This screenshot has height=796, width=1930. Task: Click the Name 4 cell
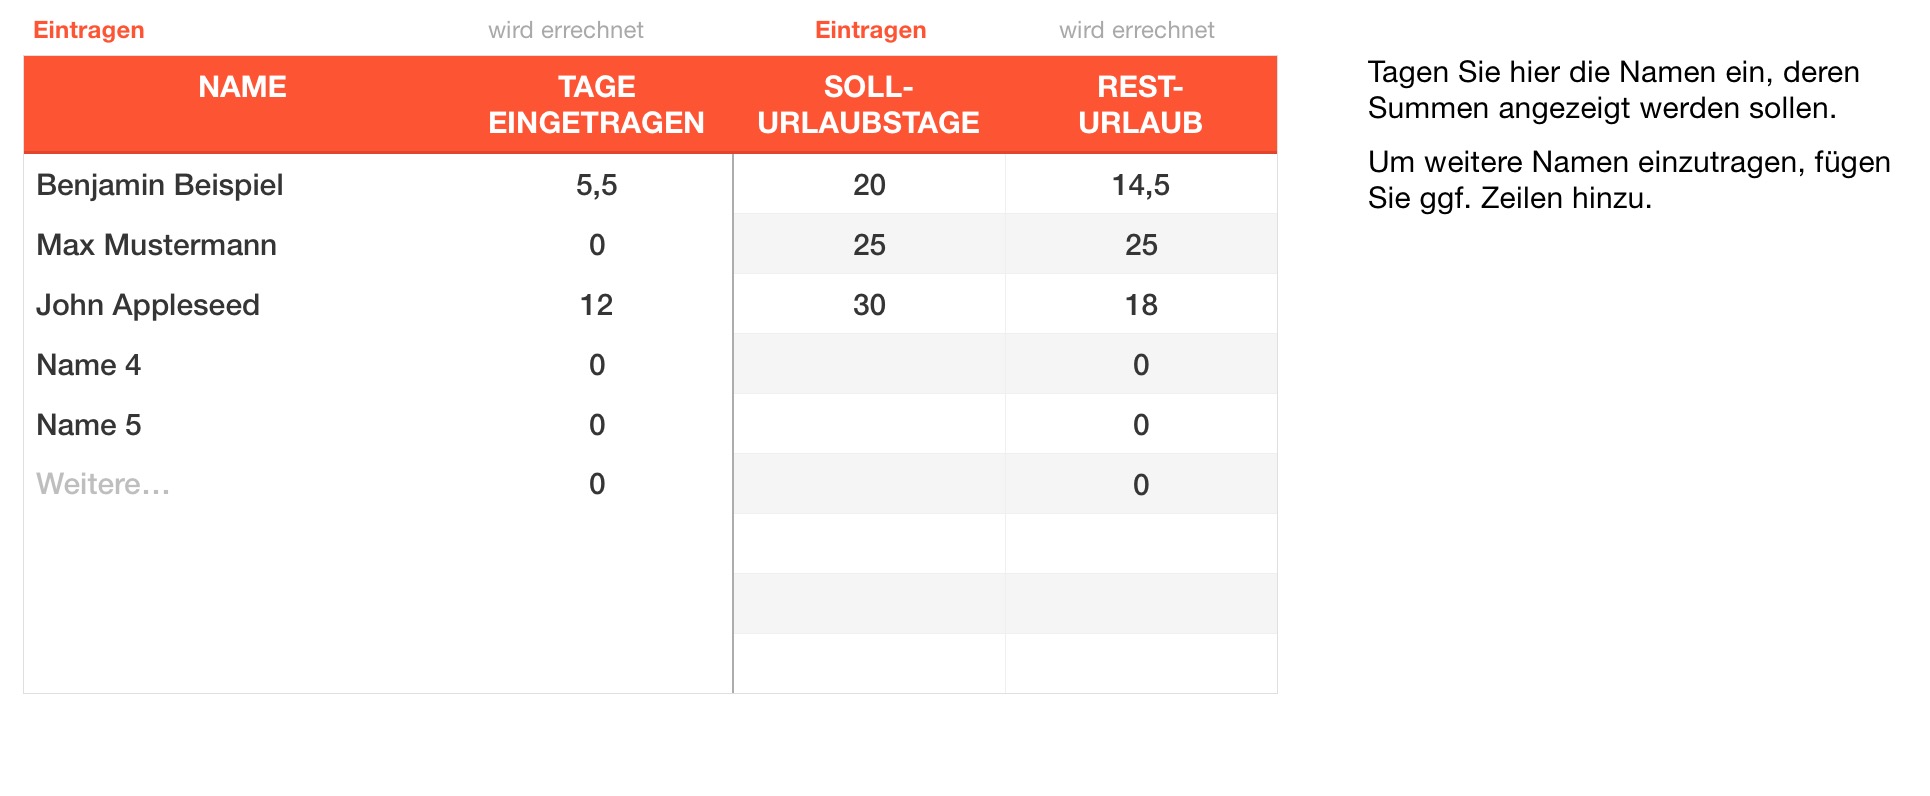(89, 365)
